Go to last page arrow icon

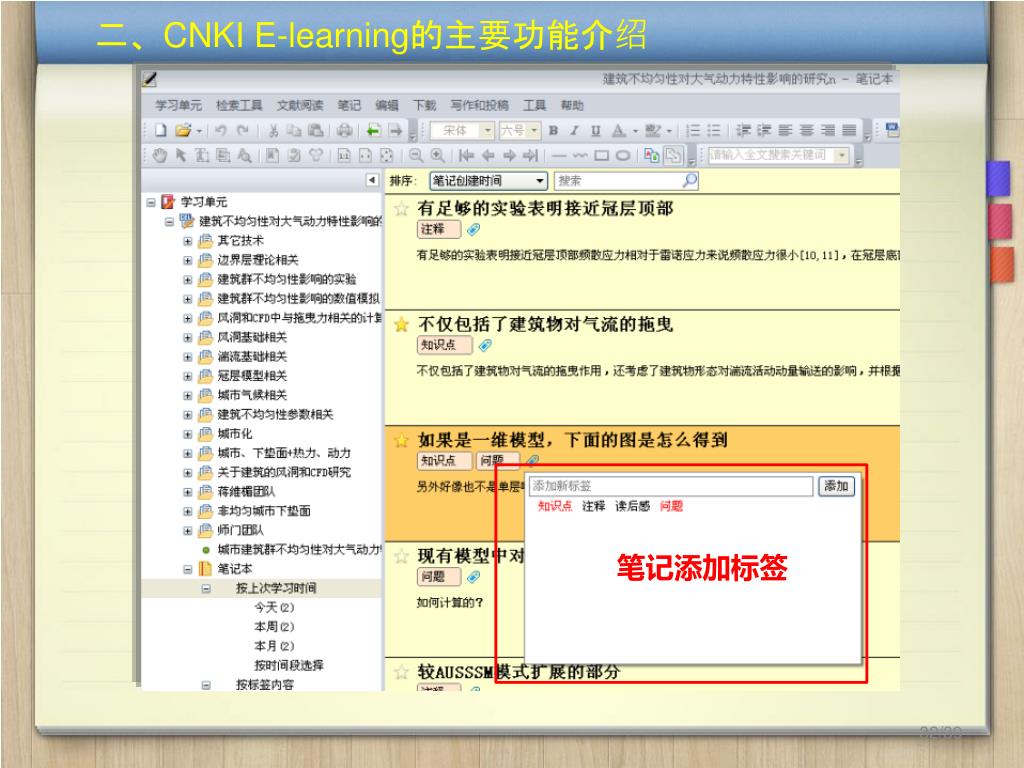pos(530,155)
